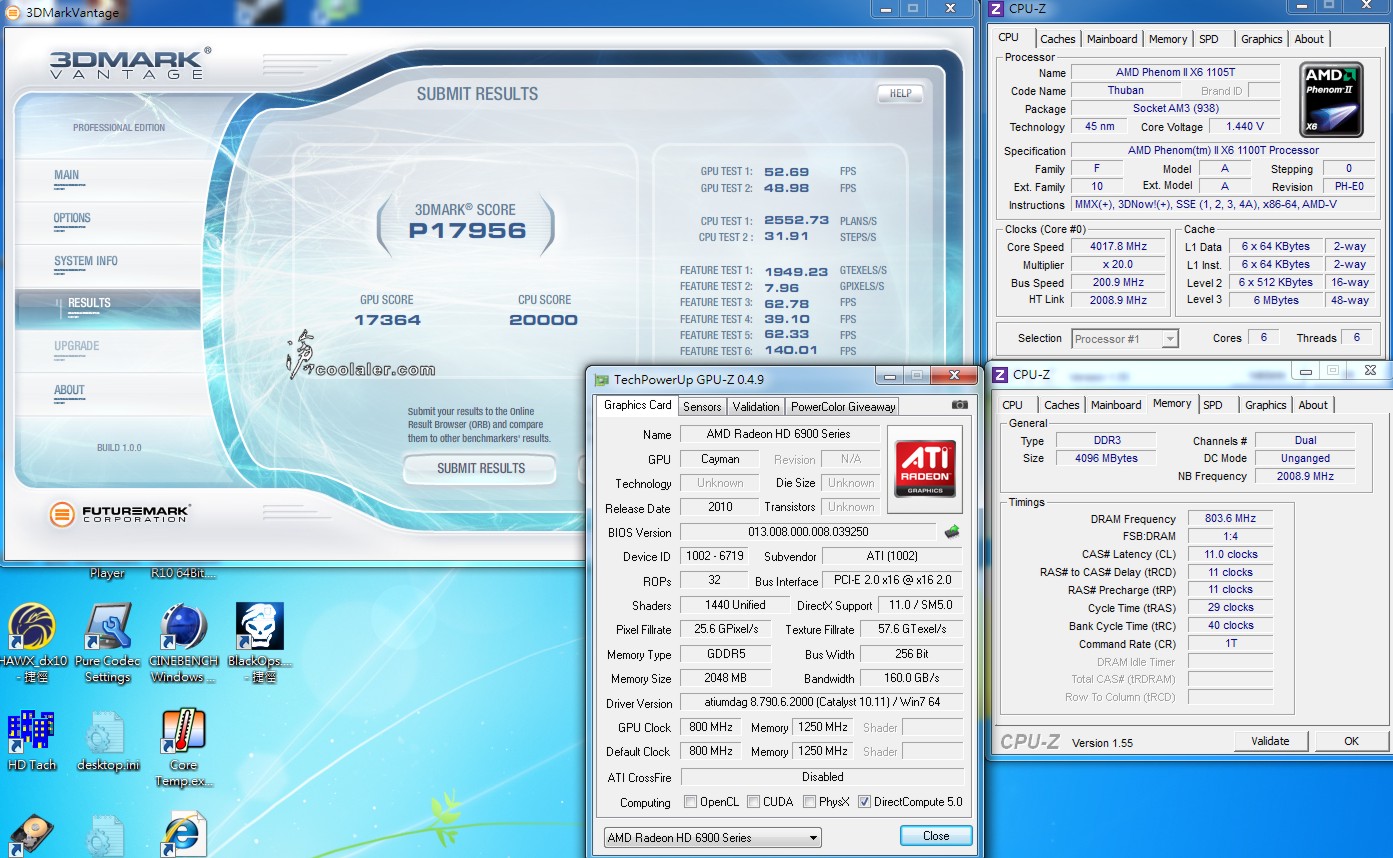Open the Core Temp.exe desktop icon
The height and width of the screenshot is (858, 1393).
[183, 748]
